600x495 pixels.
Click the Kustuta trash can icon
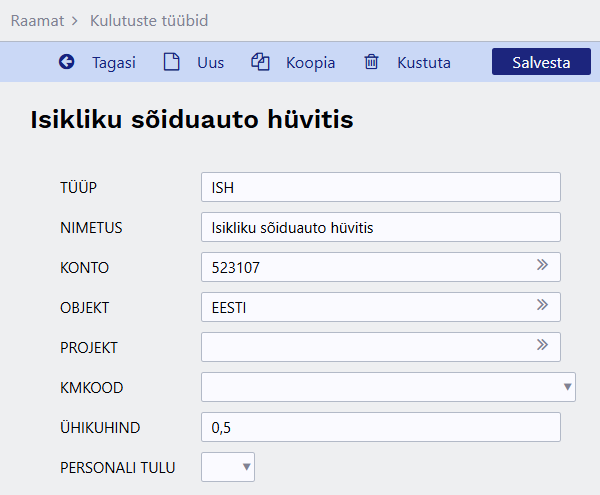pyautogui.click(x=371, y=62)
